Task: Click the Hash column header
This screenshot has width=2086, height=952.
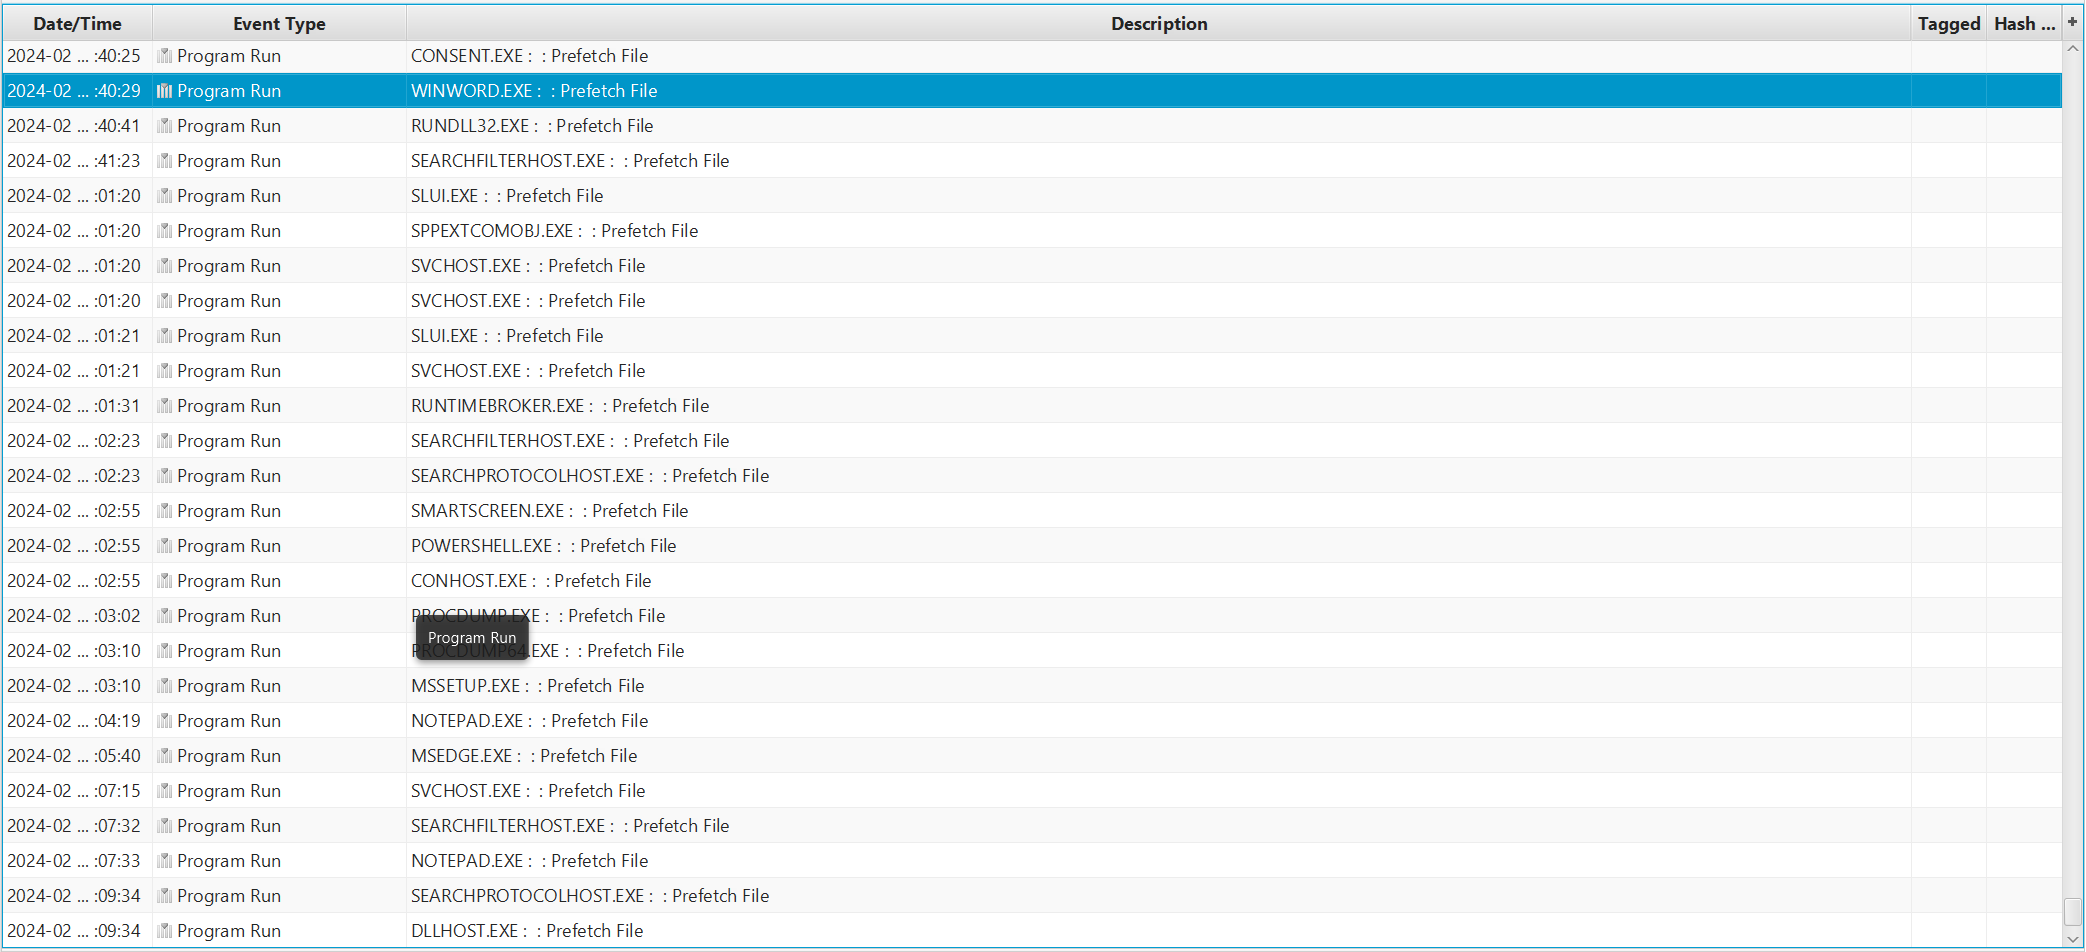Action: click(x=2023, y=24)
